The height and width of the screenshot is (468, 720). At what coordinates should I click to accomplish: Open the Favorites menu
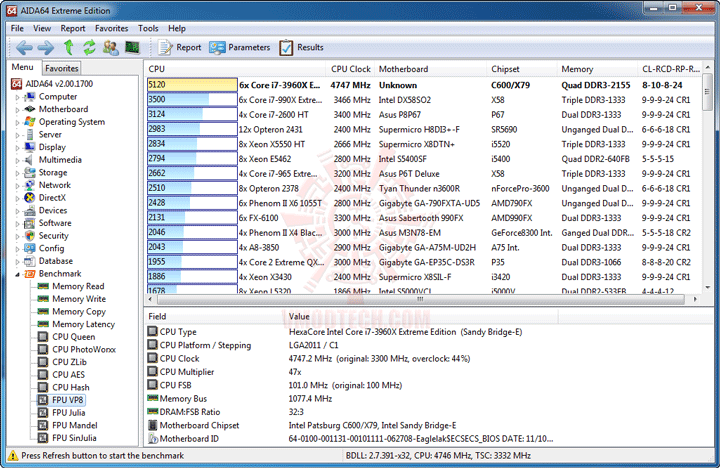coord(112,28)
